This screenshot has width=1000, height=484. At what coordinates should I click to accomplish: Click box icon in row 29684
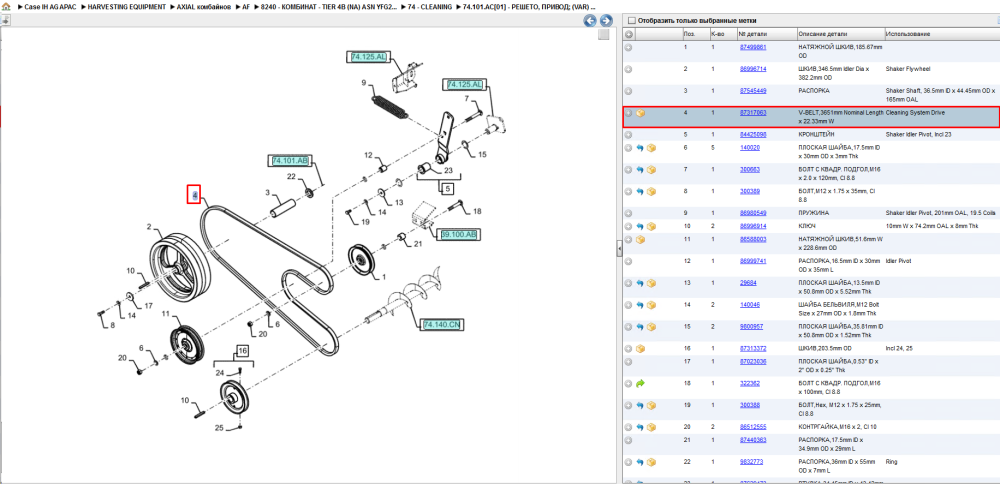[651, 282]
